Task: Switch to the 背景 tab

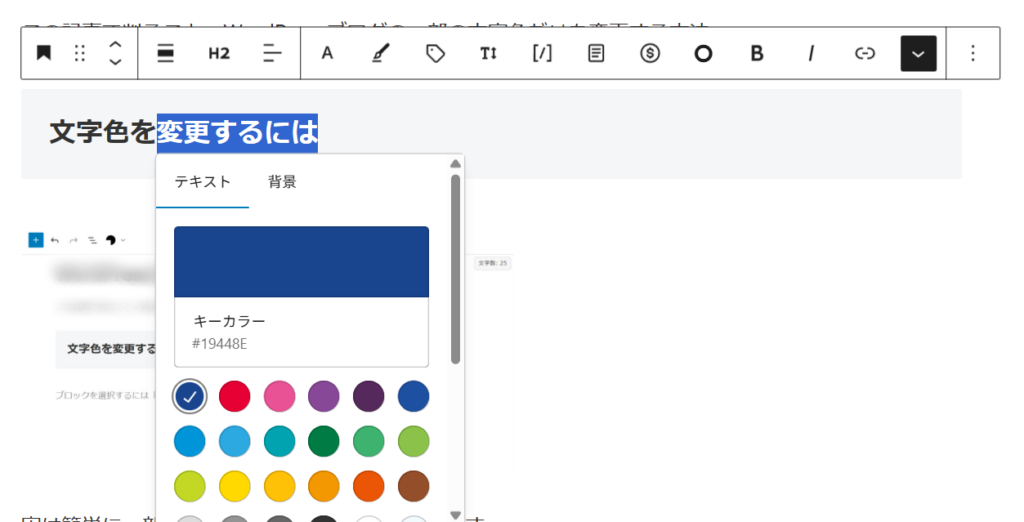Action: pyautogui.click(x=282, y=182)
